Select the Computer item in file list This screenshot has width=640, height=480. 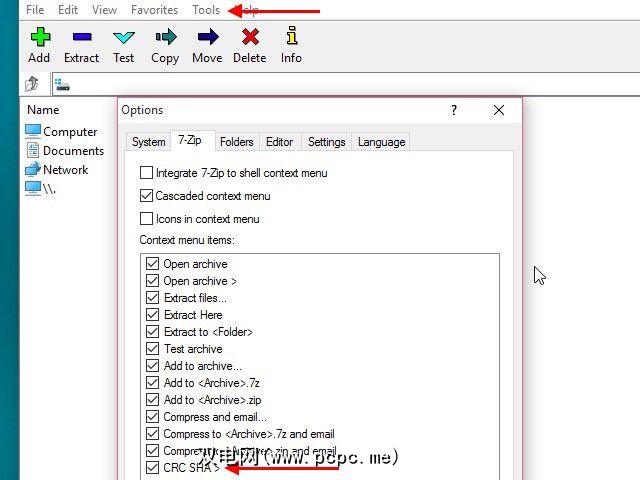tap(61, 131)
